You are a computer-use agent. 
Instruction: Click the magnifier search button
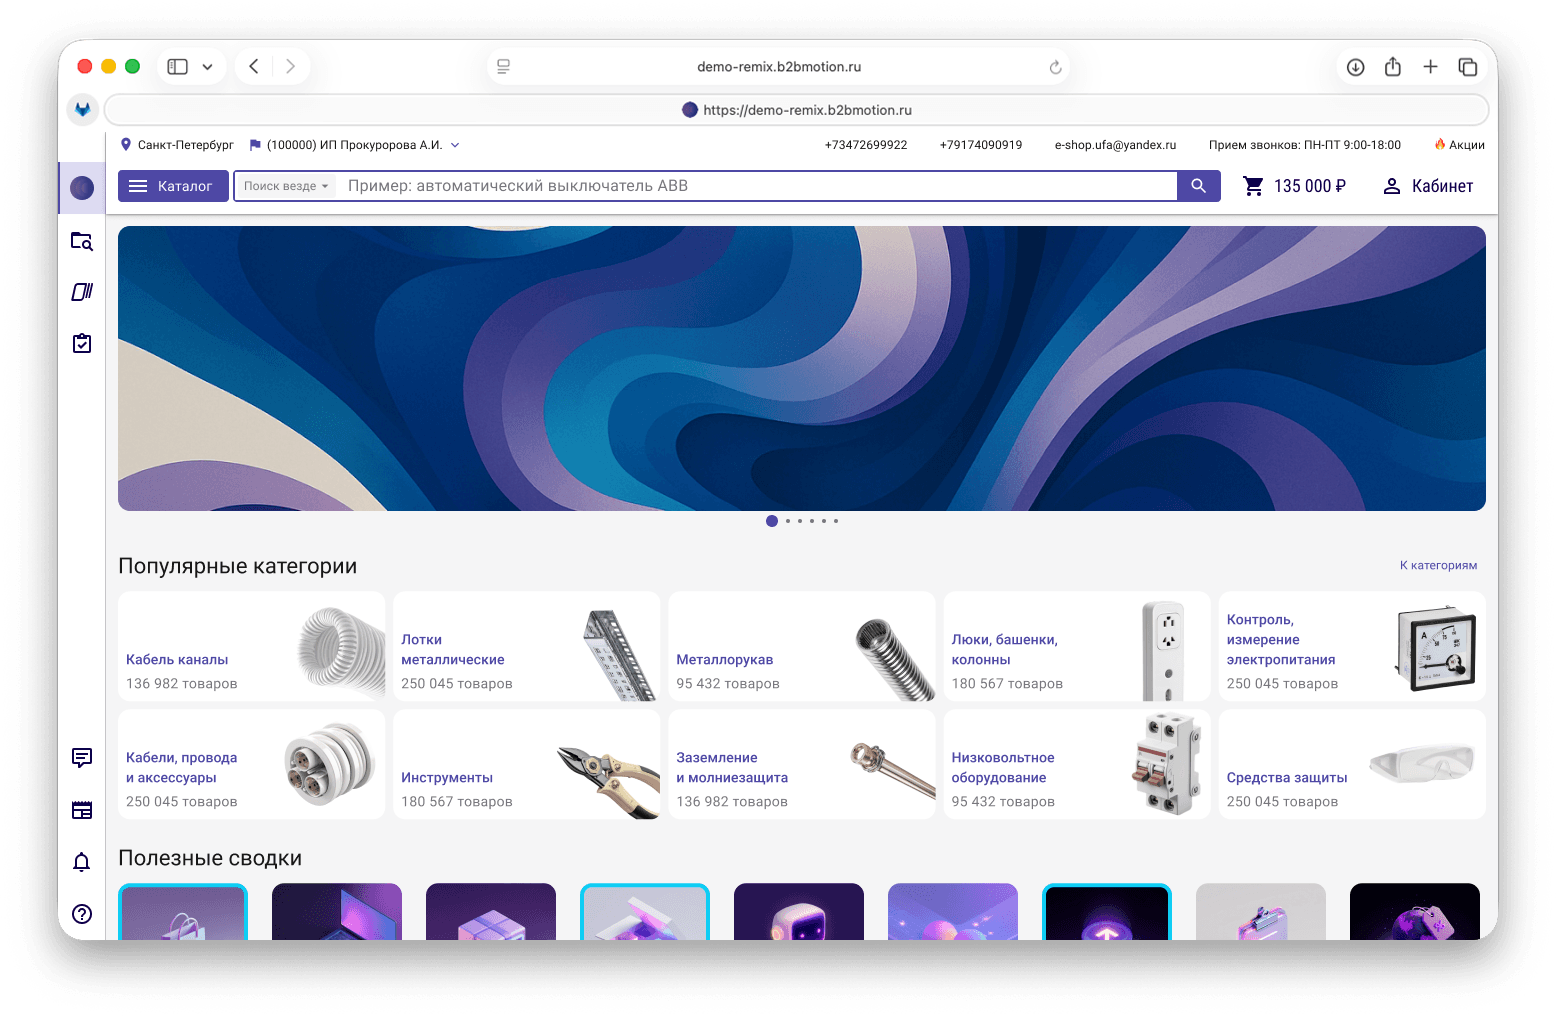click(x=1198, y=186)
